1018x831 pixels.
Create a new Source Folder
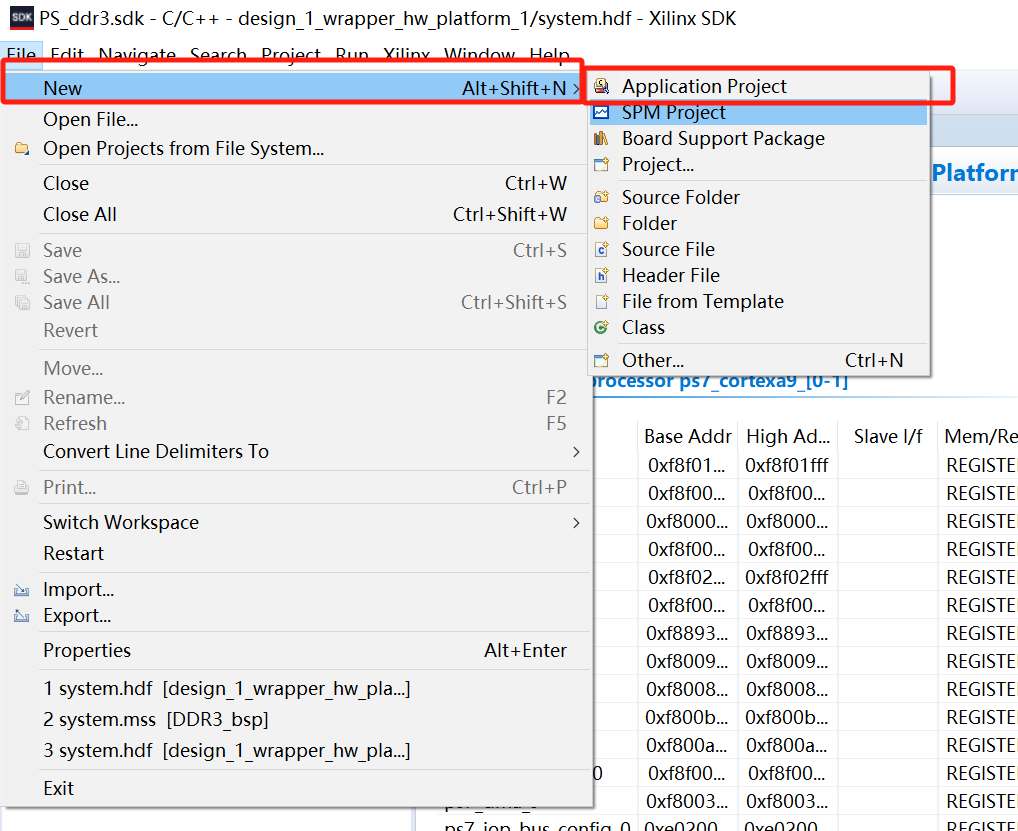pos(760,197)
